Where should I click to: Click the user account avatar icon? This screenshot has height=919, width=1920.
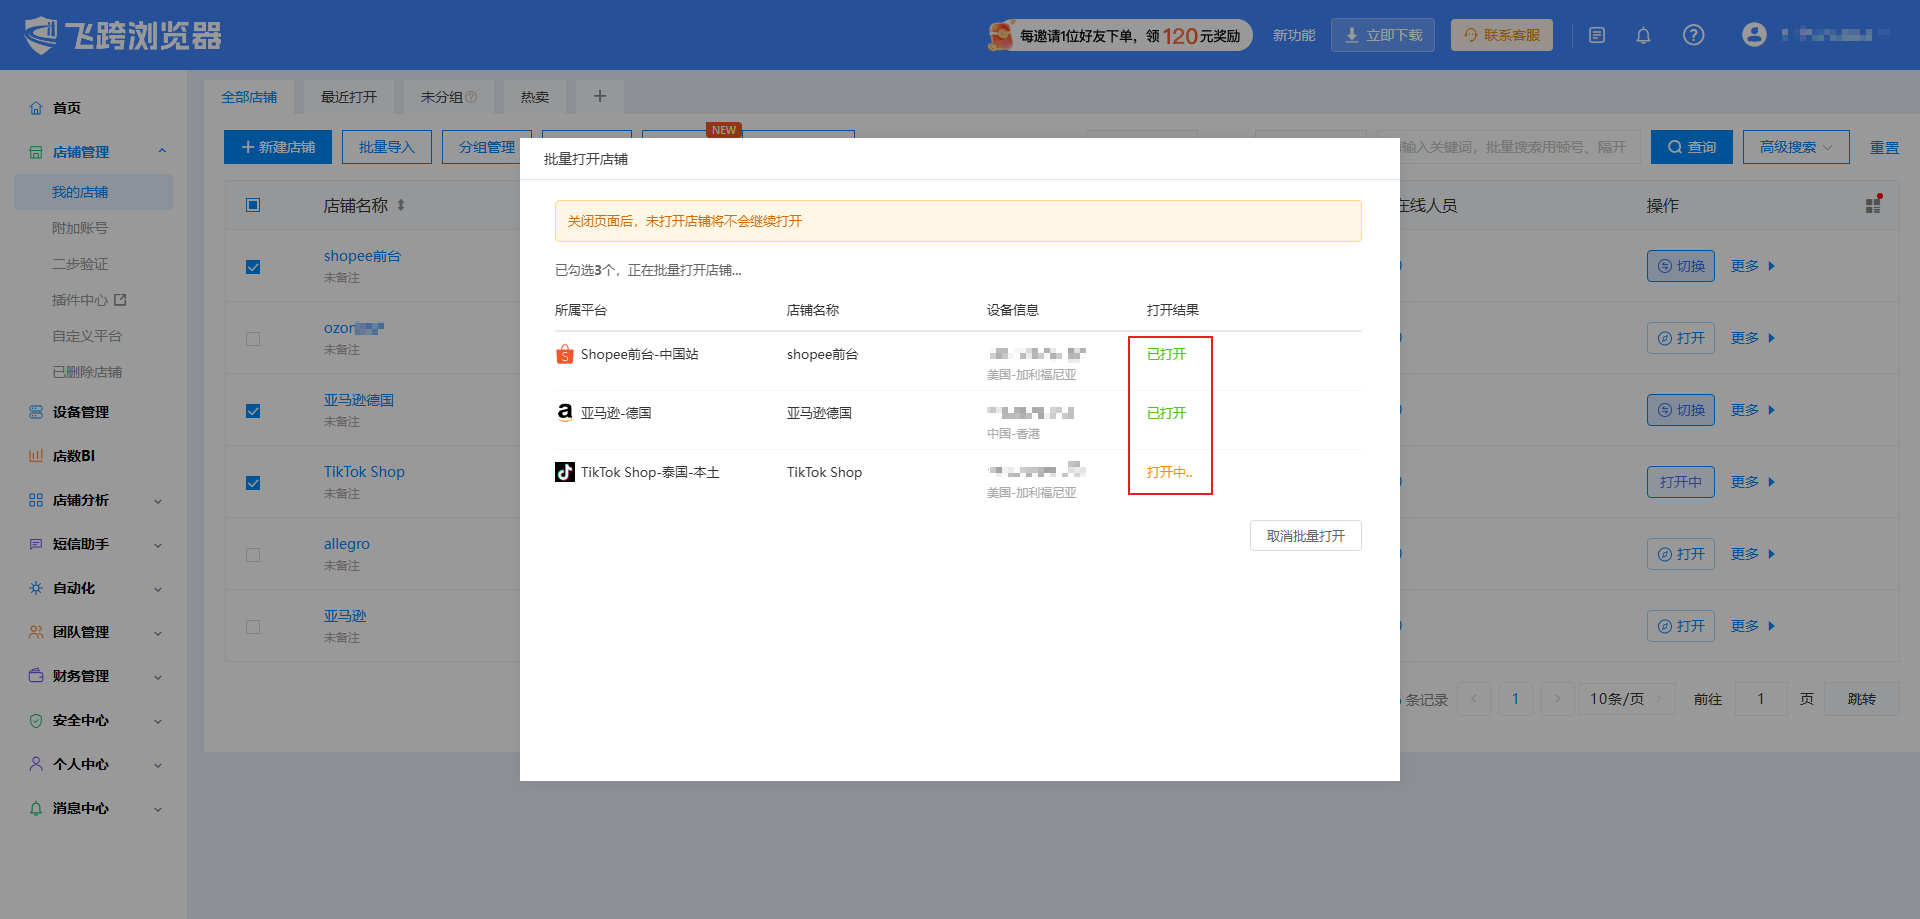(x=1754, y=35)
